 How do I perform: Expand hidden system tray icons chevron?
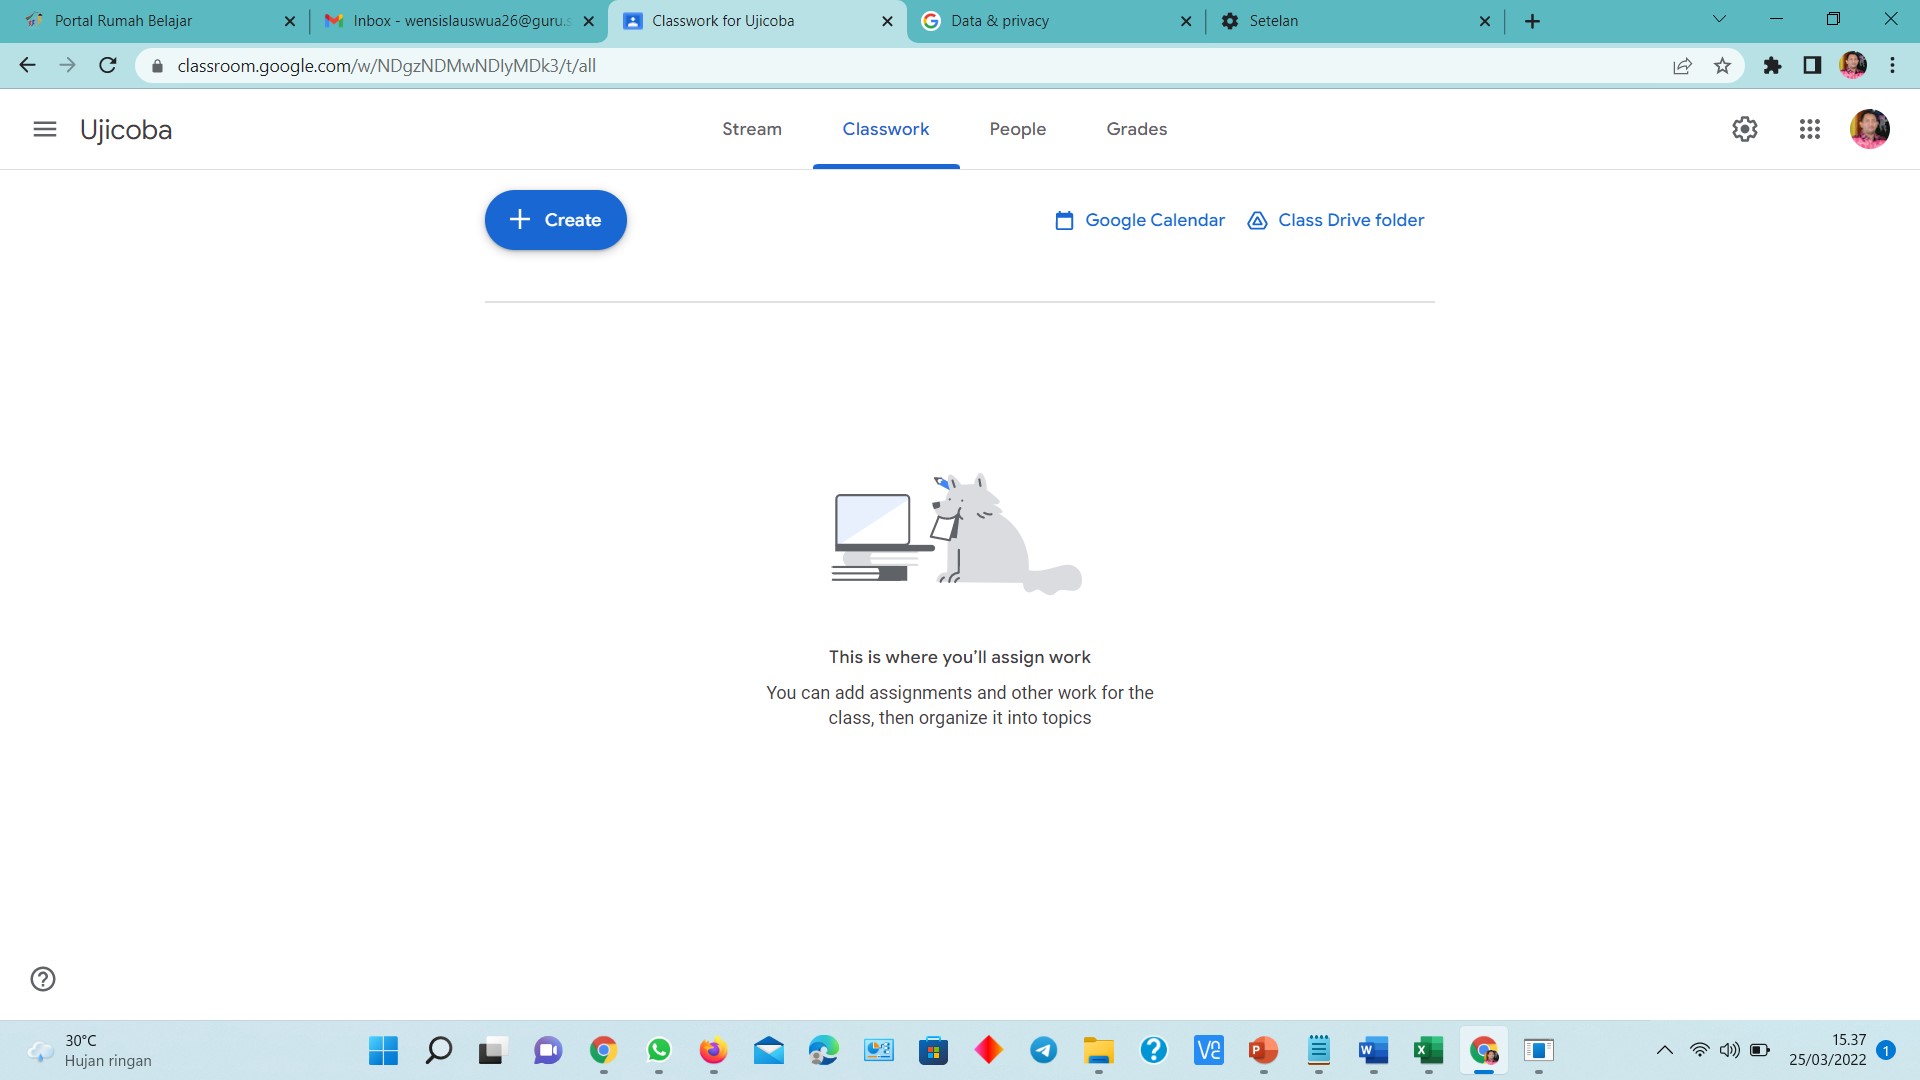pyautogui.click(x=1666, y=1051)
